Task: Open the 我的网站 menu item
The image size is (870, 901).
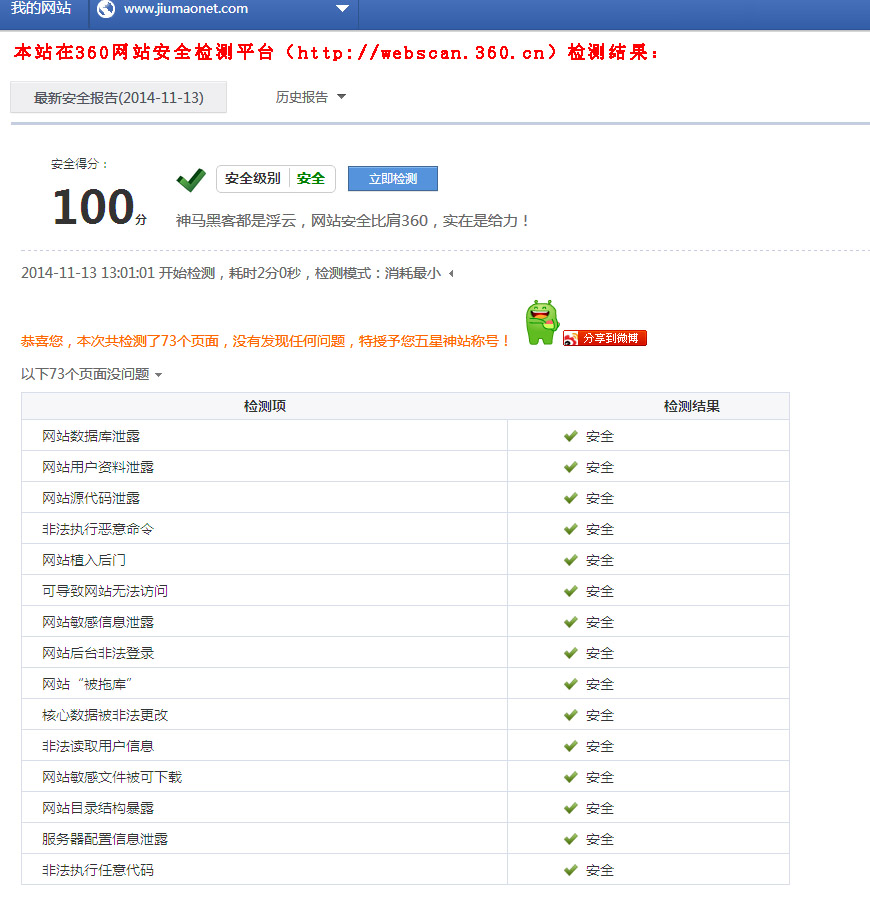Action: point(41,9)
